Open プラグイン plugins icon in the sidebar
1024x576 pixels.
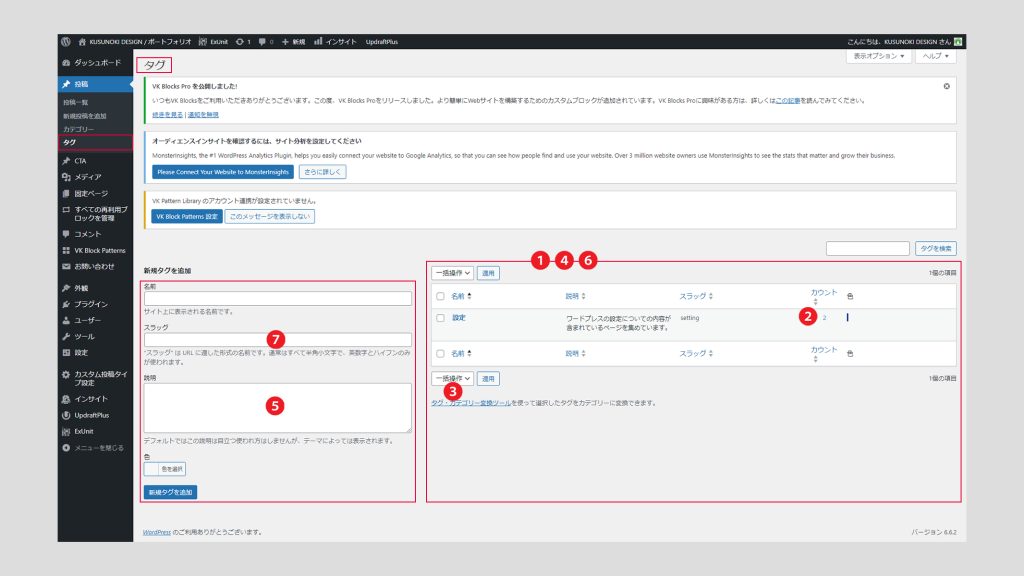pyautogui.click(x=66, y=303)
